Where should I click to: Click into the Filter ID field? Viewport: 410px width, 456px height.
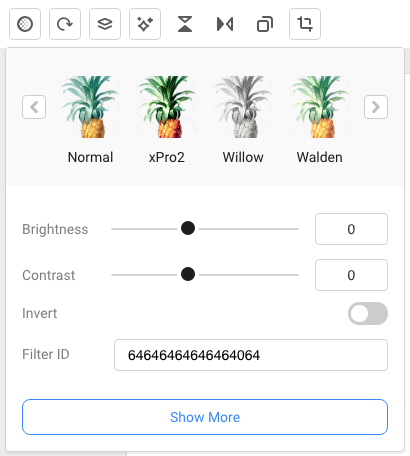251,355
